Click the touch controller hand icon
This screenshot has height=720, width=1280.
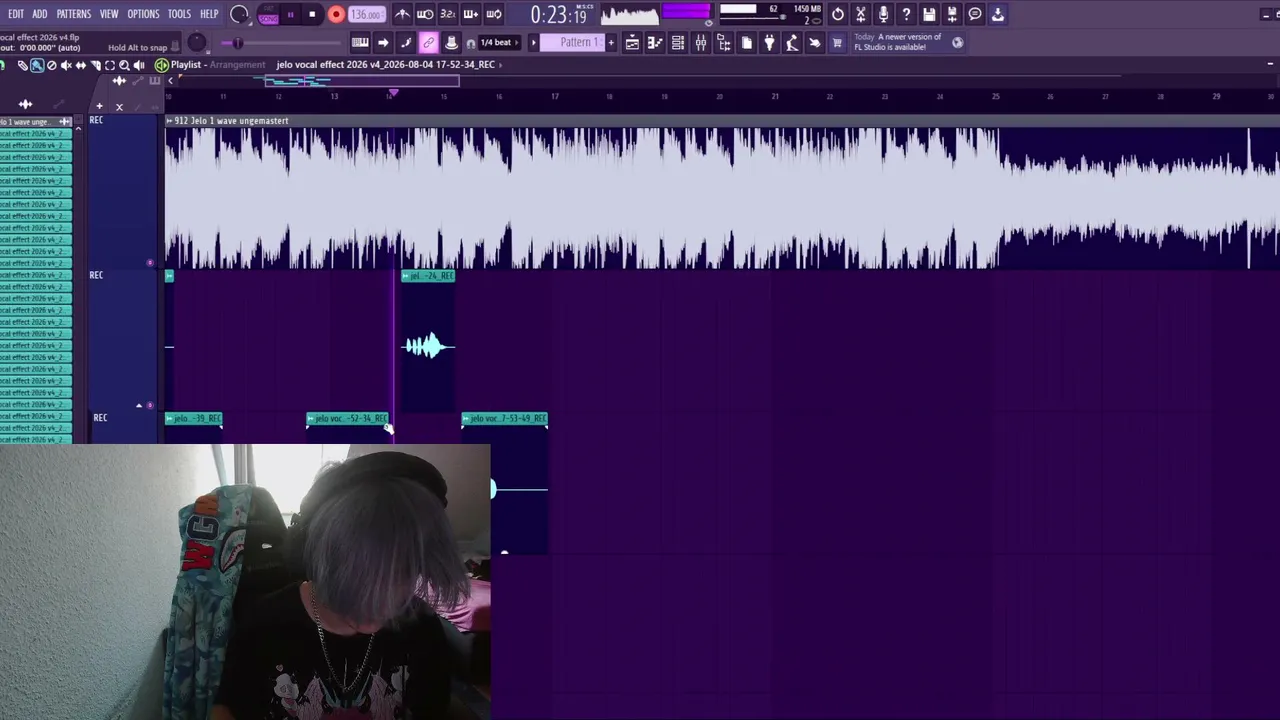[814, 43]
